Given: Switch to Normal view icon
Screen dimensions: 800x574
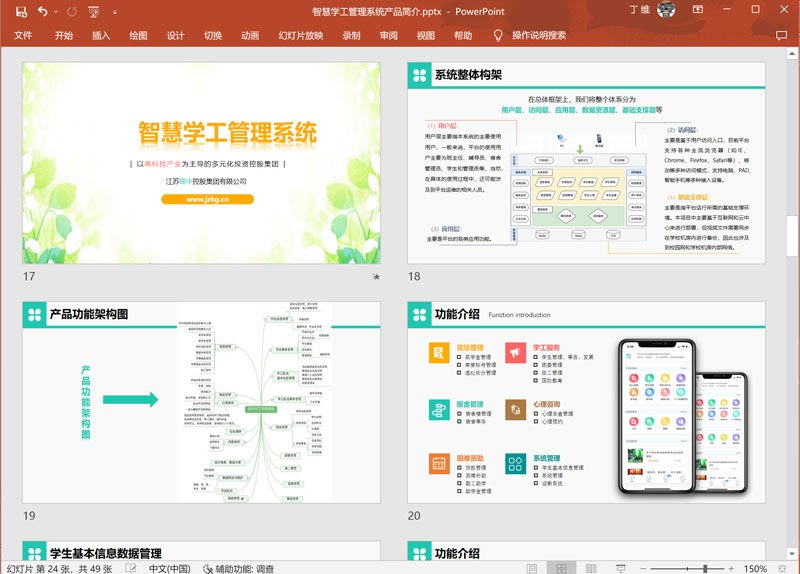Looking at the screenshot, I should pos(532,568).
